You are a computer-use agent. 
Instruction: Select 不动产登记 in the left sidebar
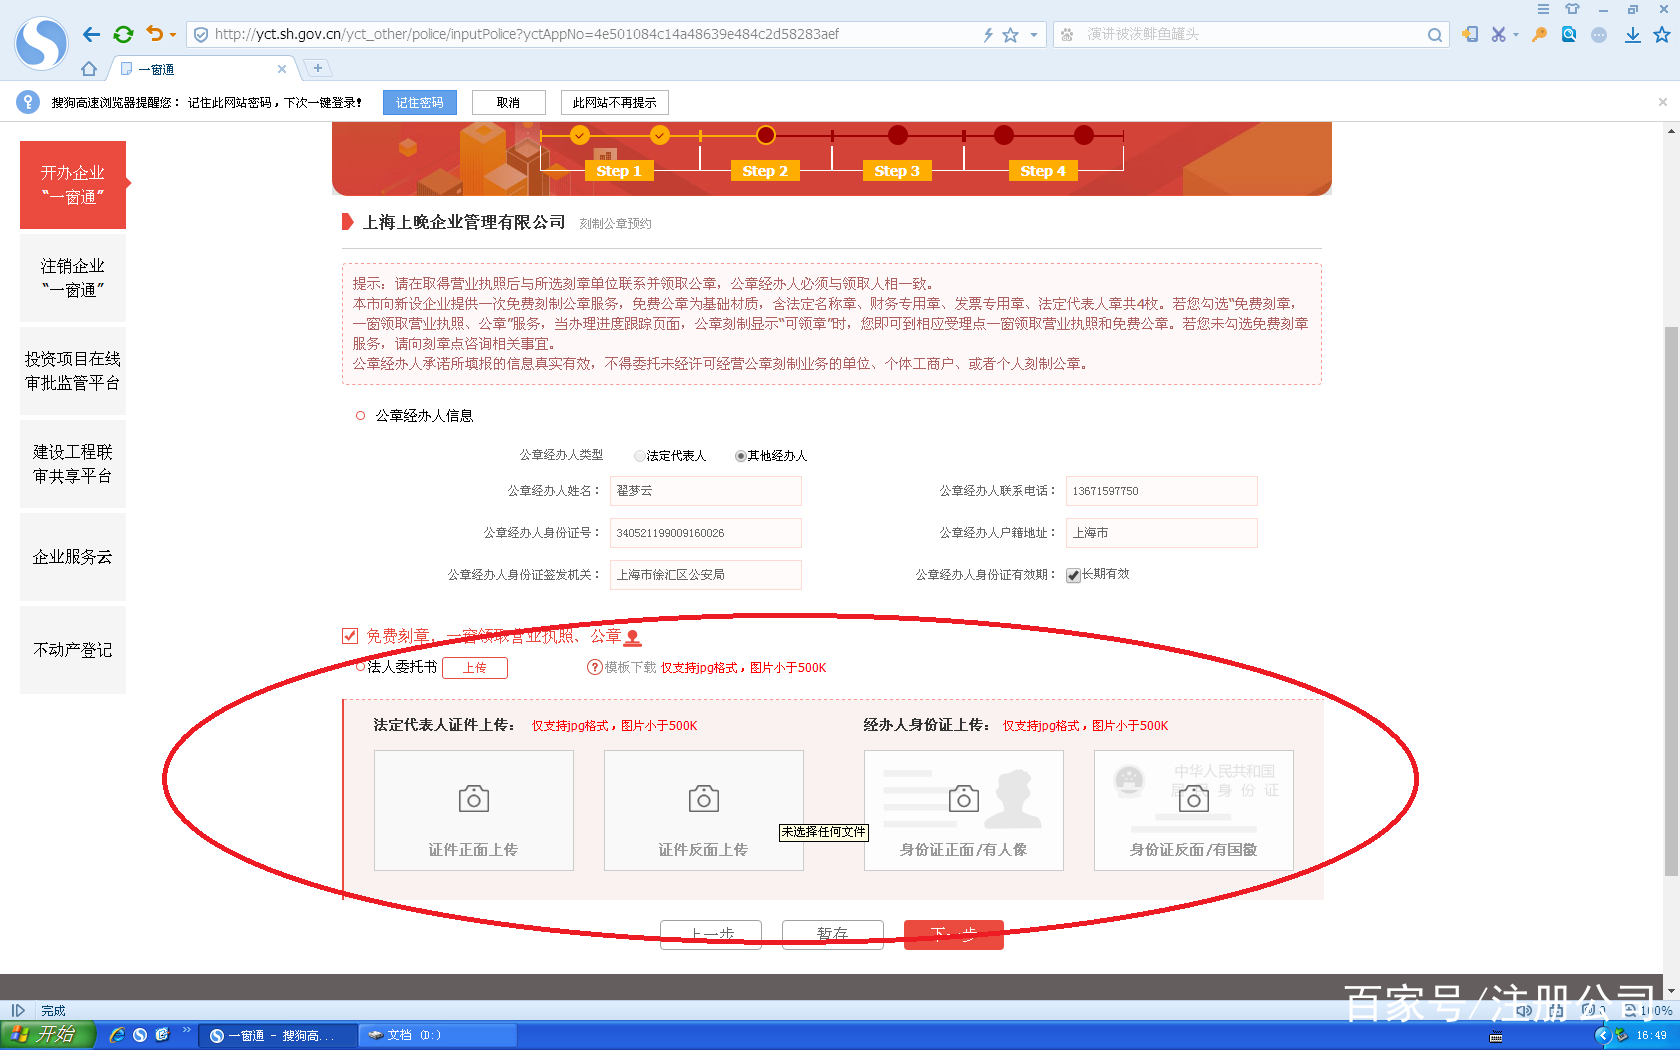[72, 650]
